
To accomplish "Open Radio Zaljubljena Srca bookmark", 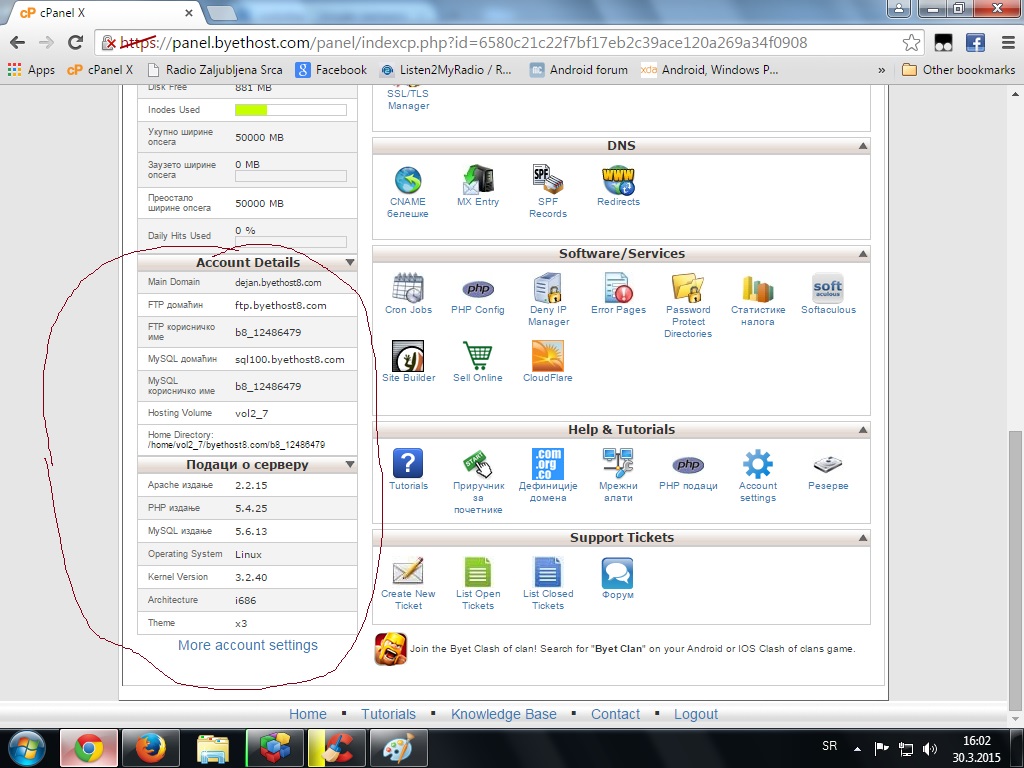I will 216,70.
